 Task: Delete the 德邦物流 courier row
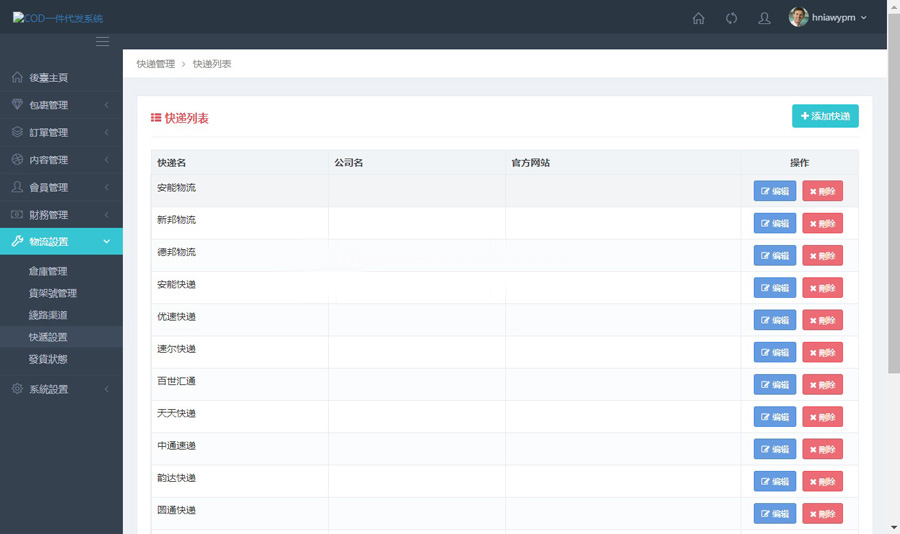tap(822, 256)
